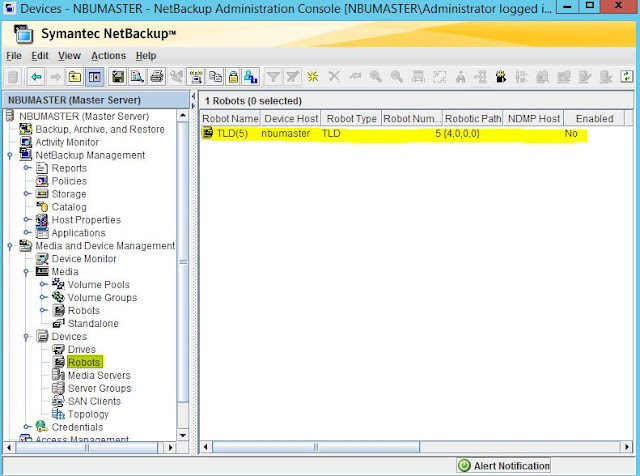This screenshot has height=476, width=640.
Task: Select Policies in the tree
Action: (x=69, y=181)
